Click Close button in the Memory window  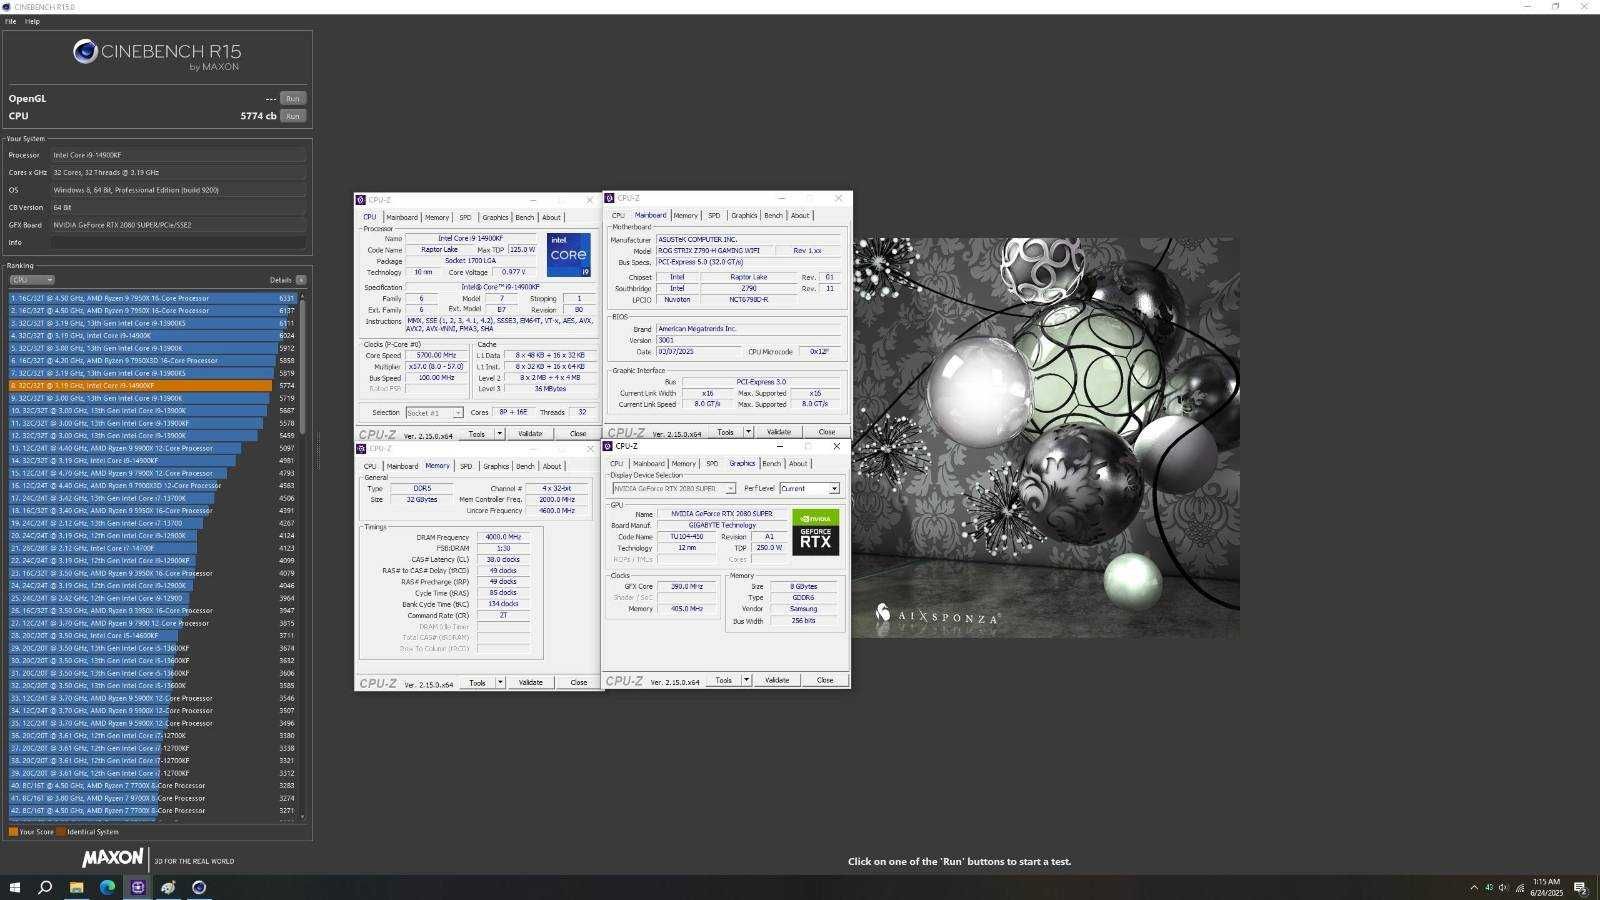579,683
